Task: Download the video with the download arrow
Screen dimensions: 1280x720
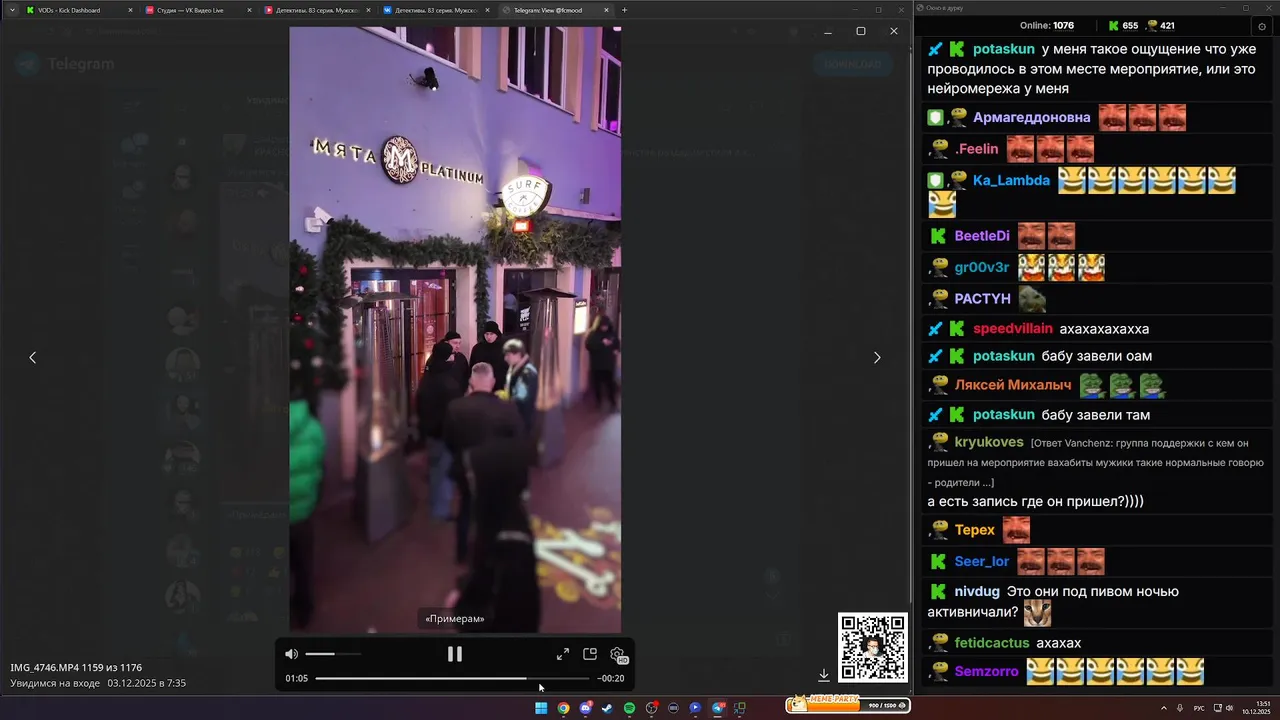Action: (824, 675)
